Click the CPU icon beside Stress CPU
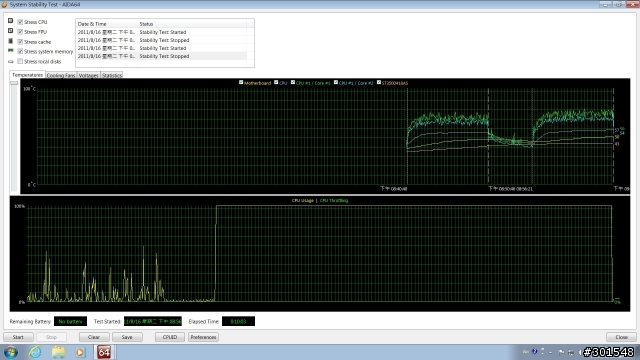The image size is (640, 360). click(11, 21)
